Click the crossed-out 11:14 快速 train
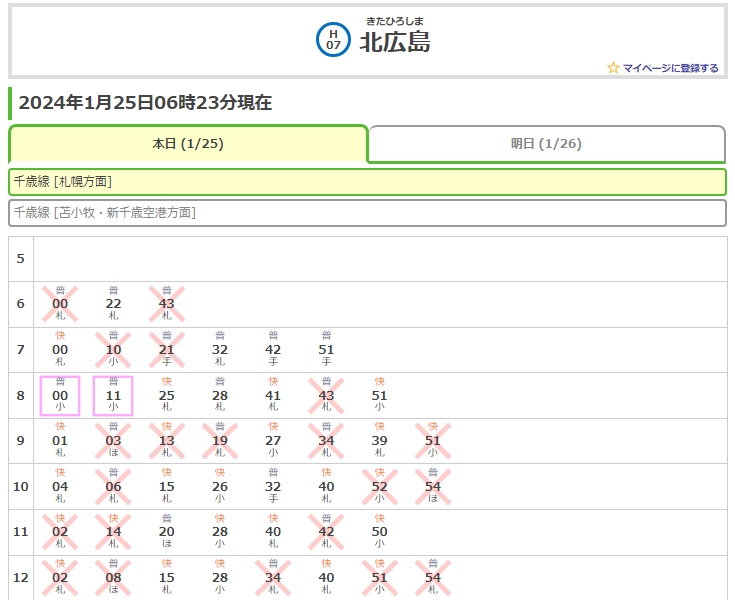Viewport: 735px width, 600px height. (x=113, y=531)
